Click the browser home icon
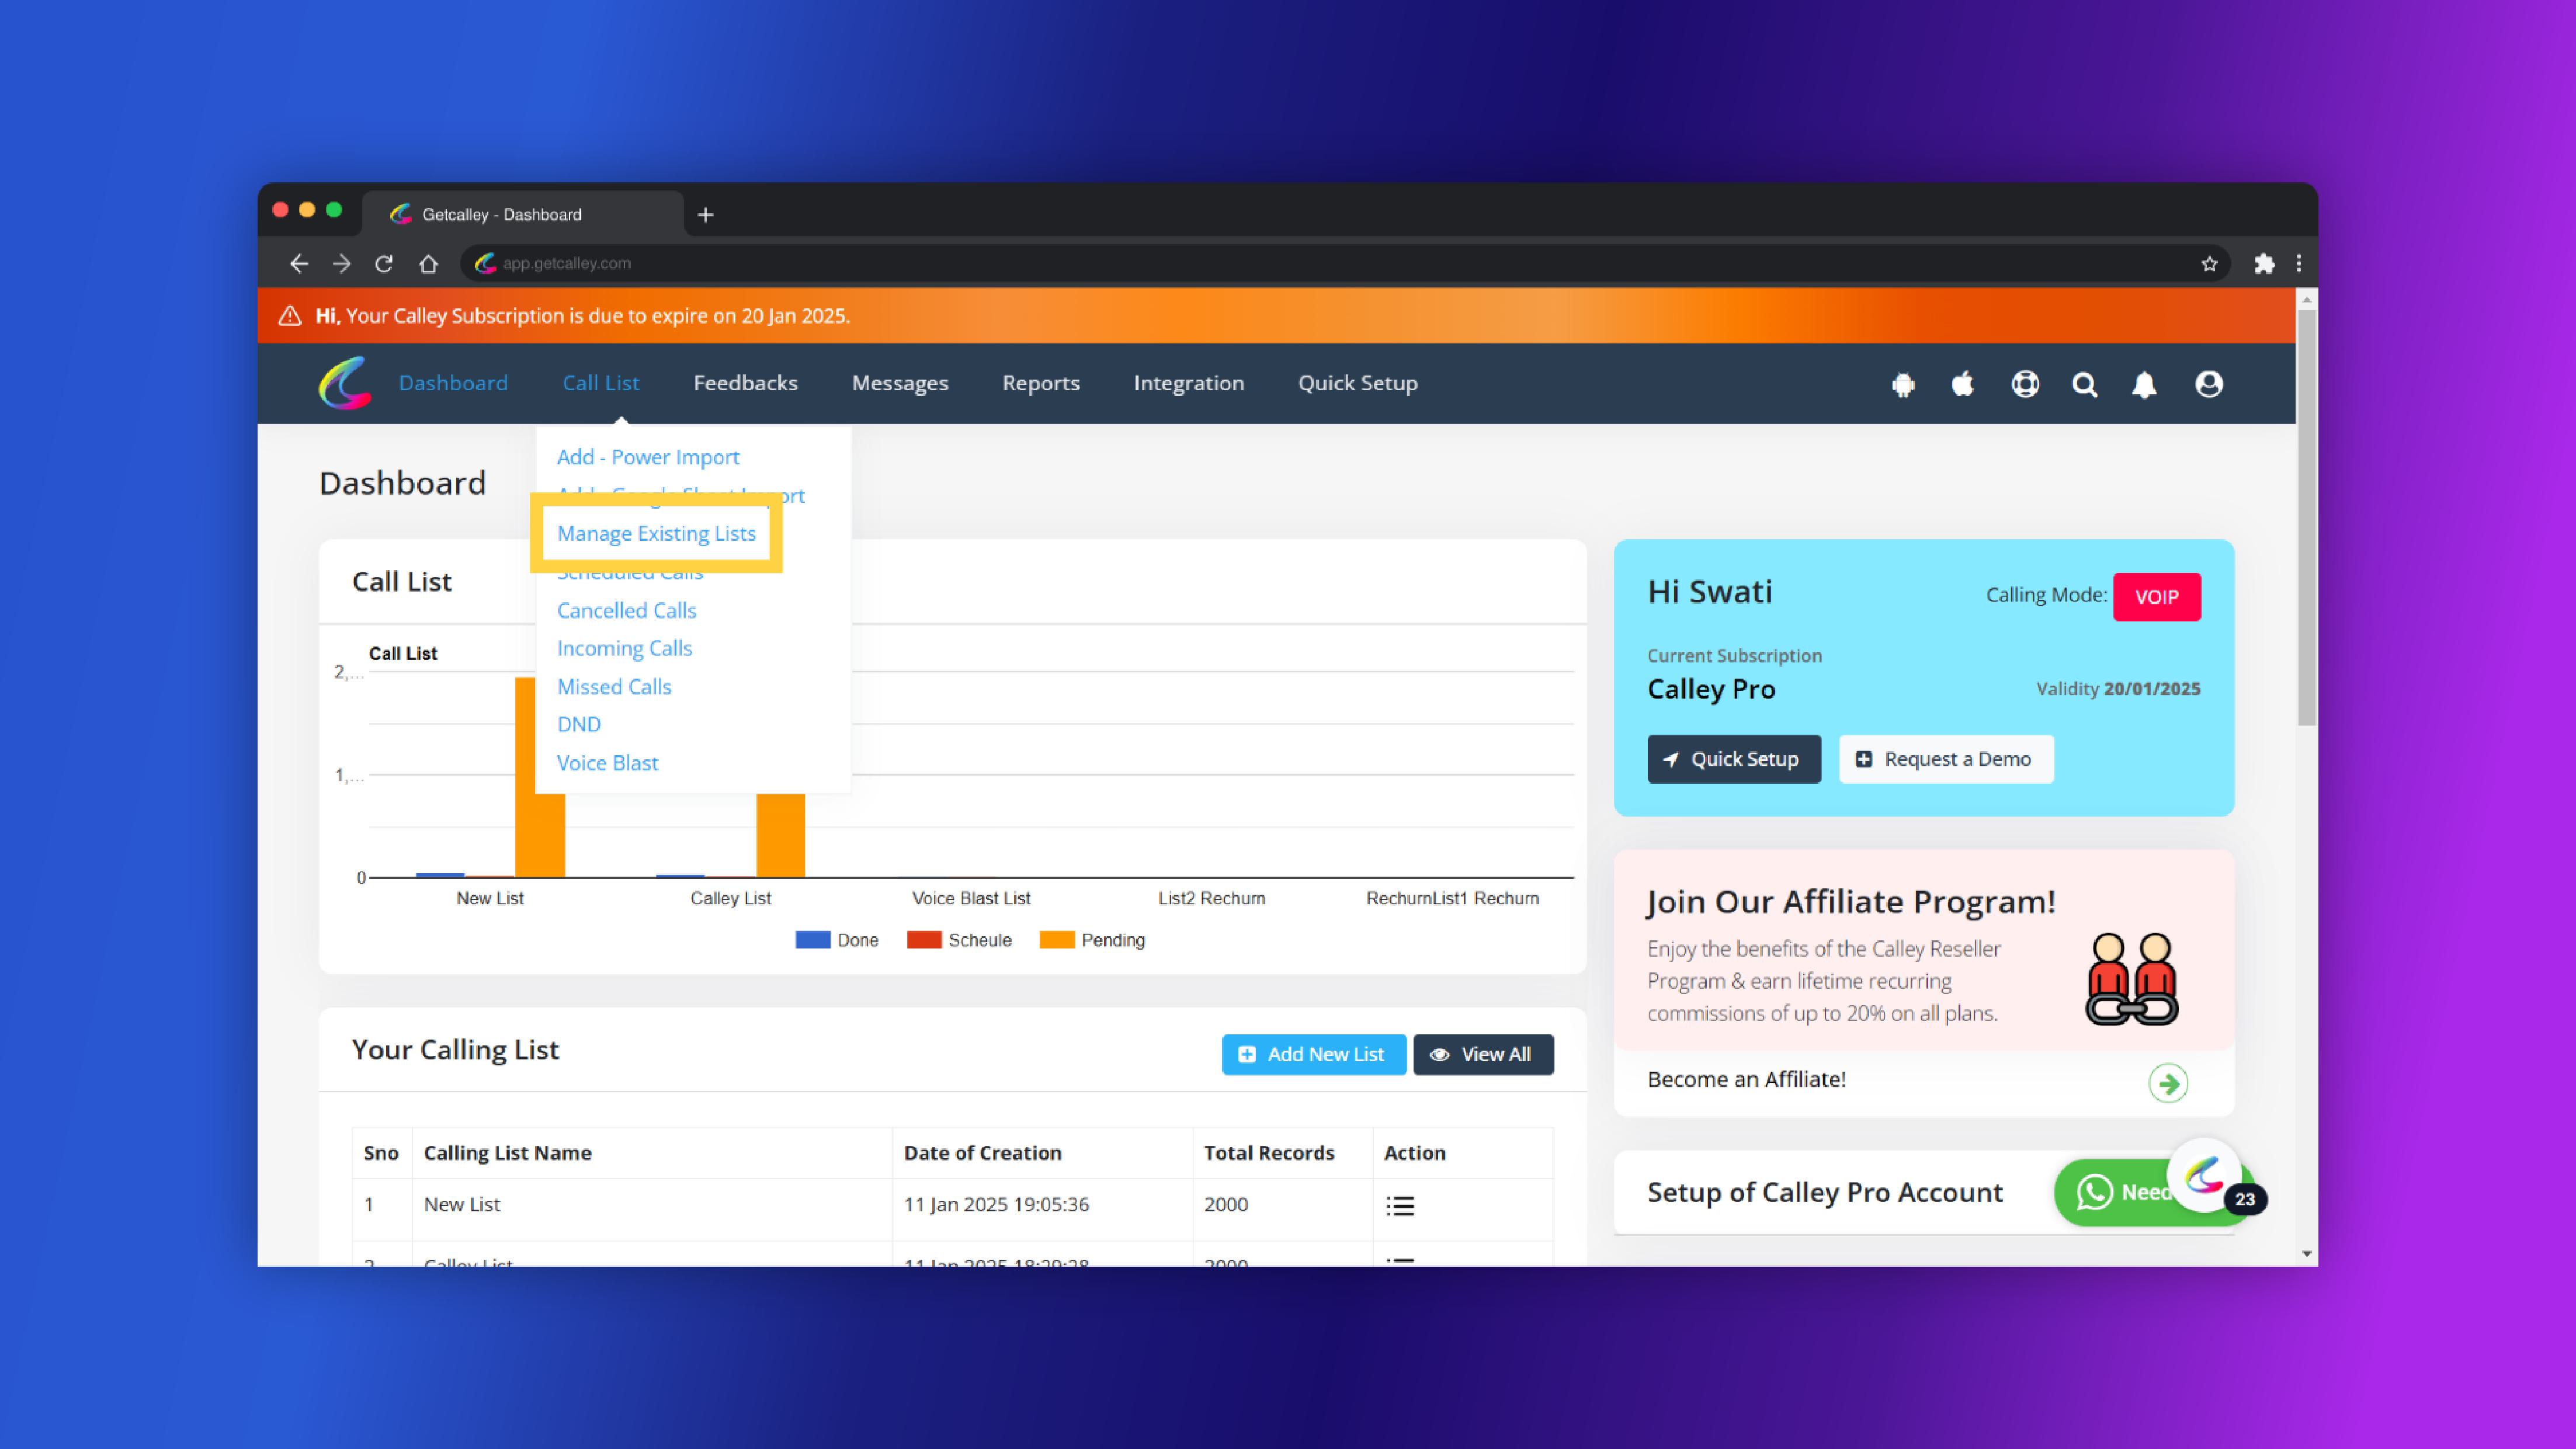Image resolution: width=2576 pixels, height=1449 pixels. click(x=428, y=264)
